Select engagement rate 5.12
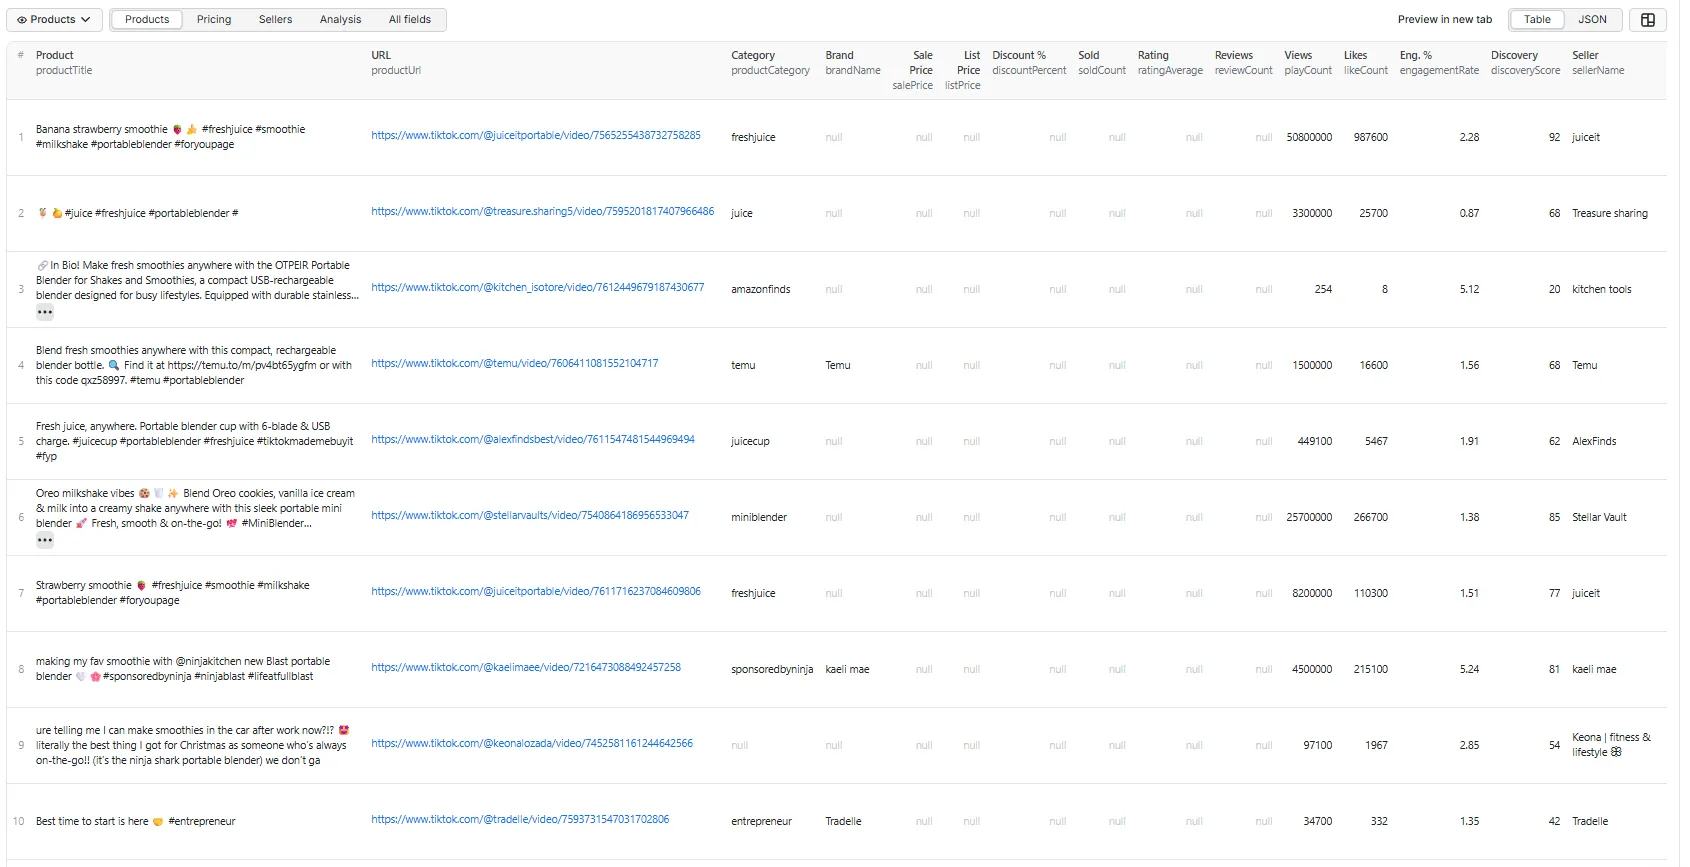 pyautogui.click(x=1469, y=289)
